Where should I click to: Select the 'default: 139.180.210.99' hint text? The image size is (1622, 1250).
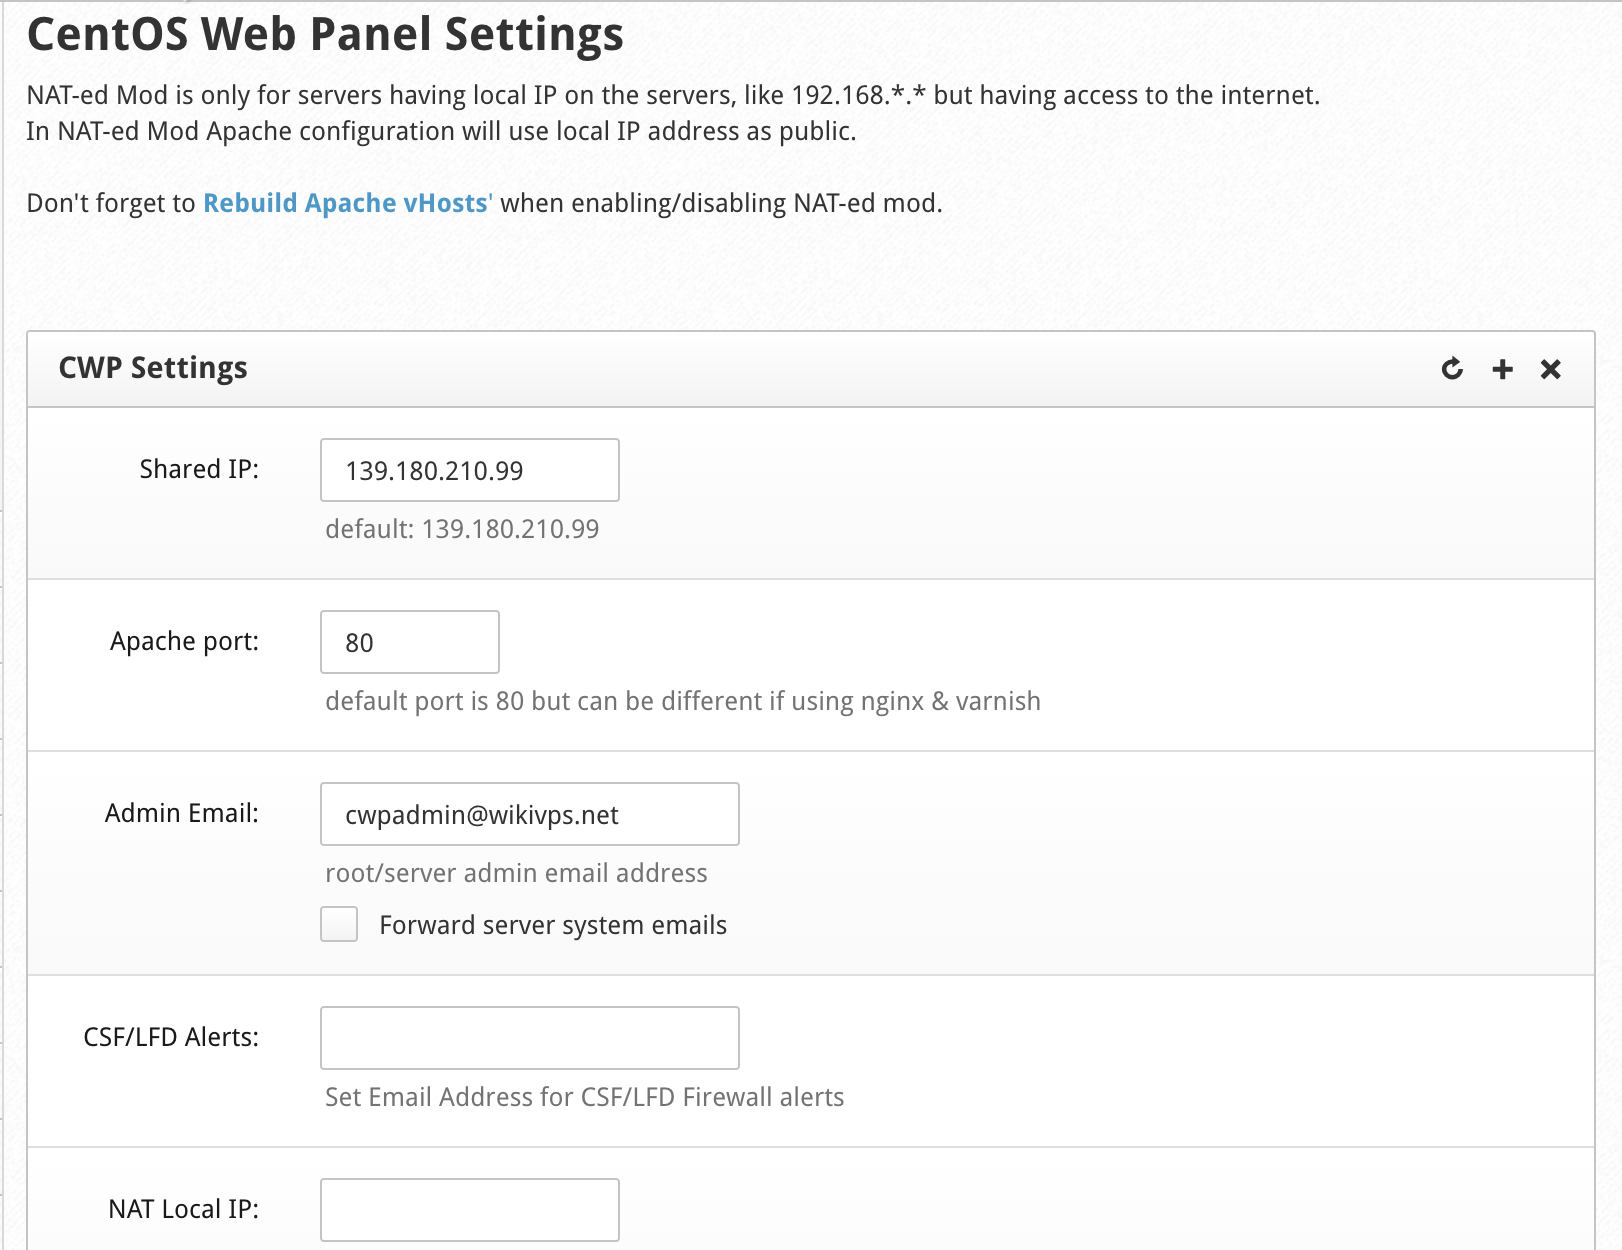[462, 529]
